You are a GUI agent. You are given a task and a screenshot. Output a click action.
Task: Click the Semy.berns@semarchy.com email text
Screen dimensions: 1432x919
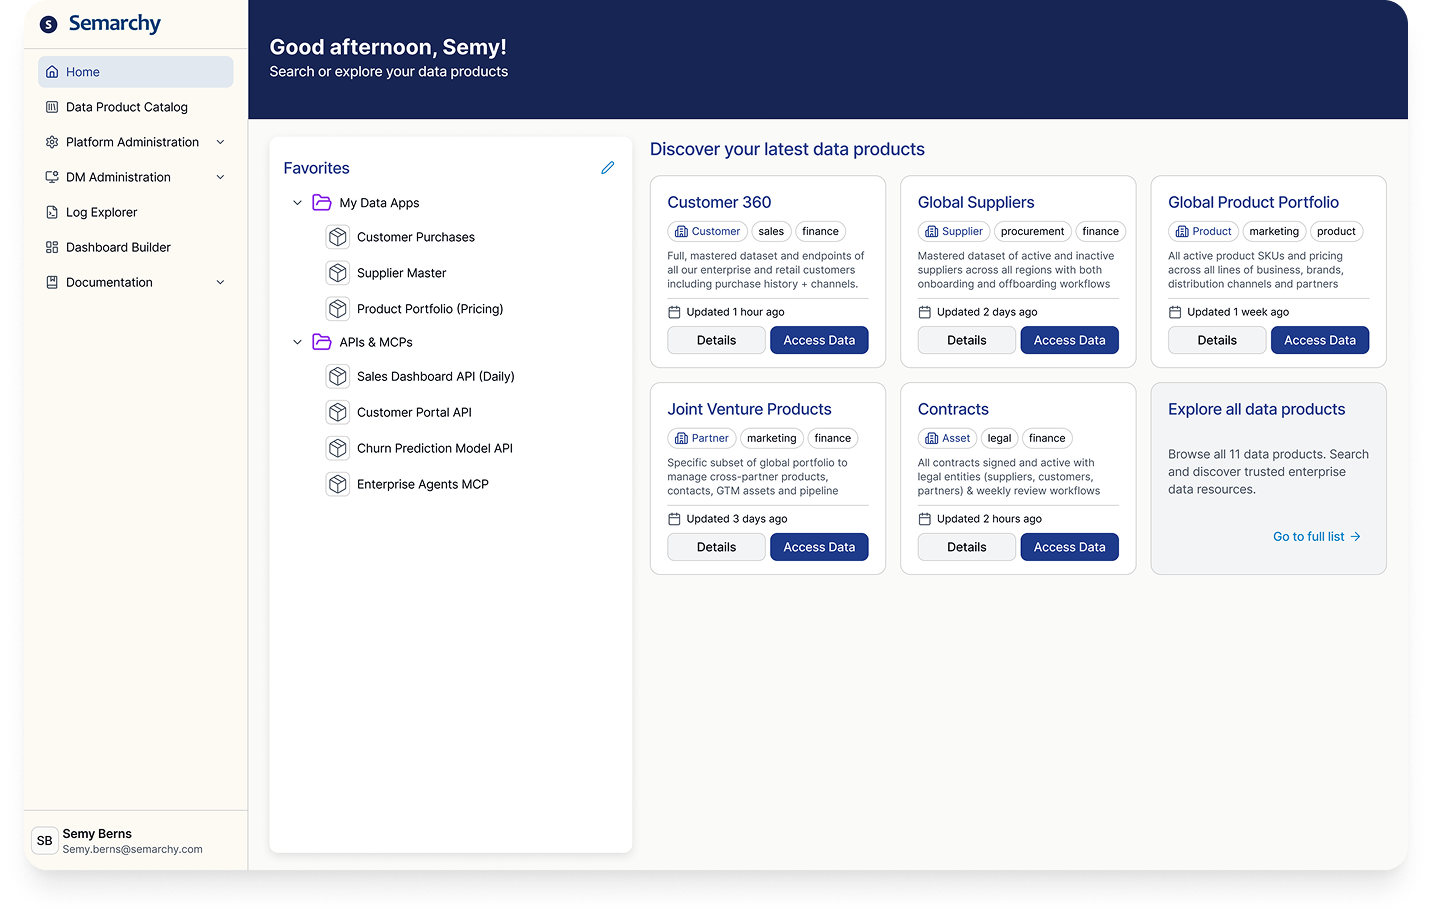(132, 849)
